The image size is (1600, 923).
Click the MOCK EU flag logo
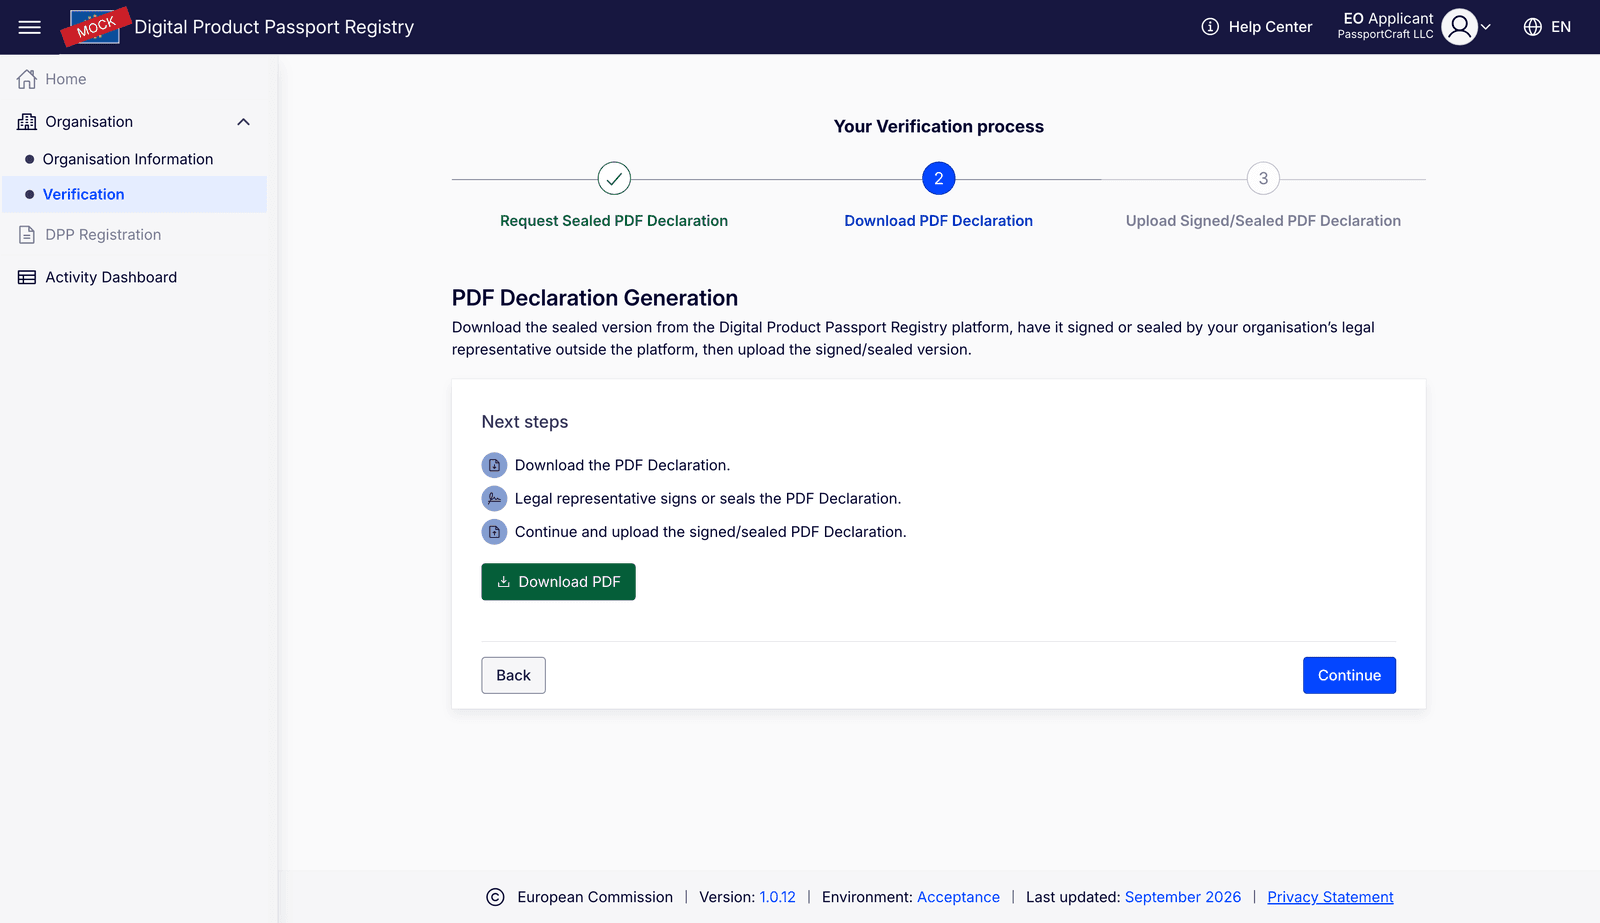pos(95,27)
